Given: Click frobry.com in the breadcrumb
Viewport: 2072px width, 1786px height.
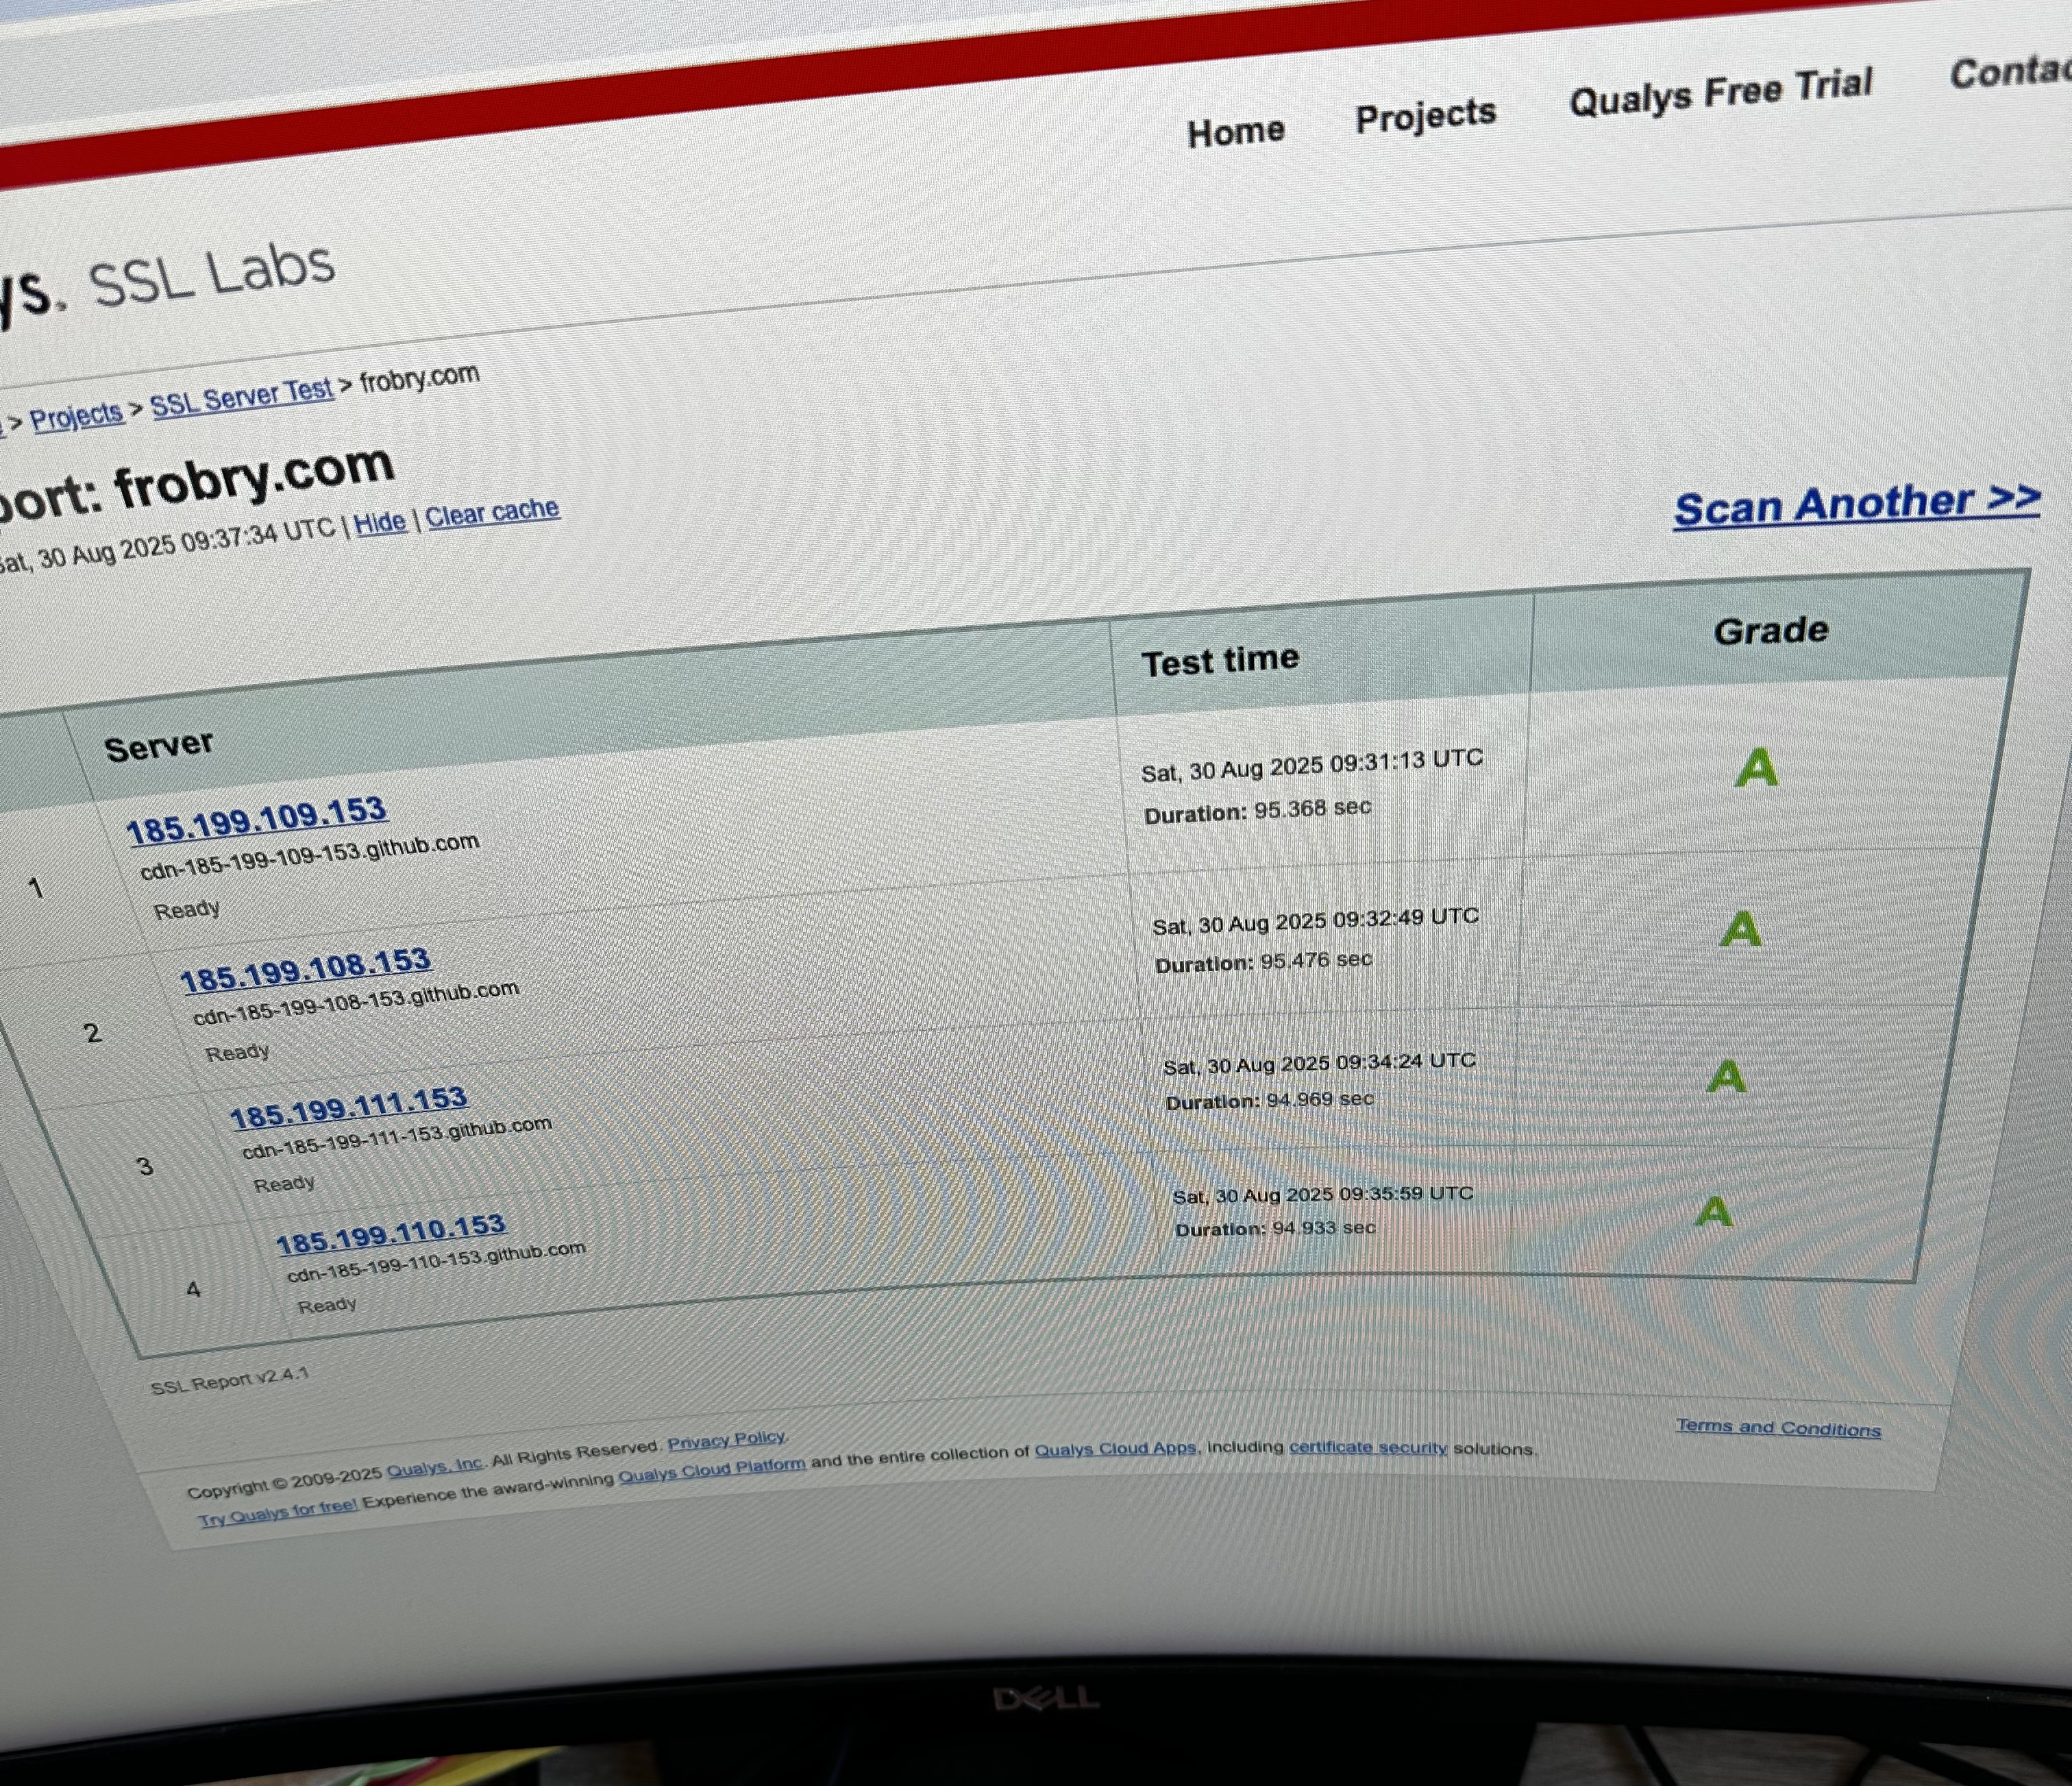Looking at the screenshot, I should [419, 380].
